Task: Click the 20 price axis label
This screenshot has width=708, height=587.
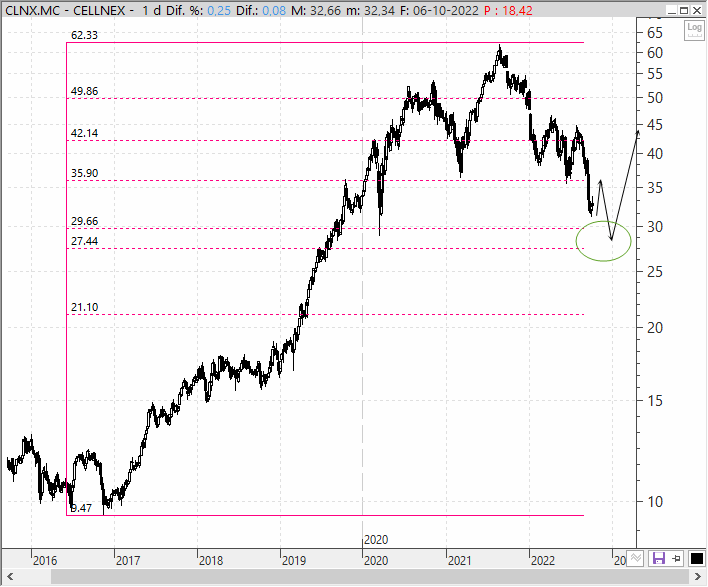Action: 655,328
